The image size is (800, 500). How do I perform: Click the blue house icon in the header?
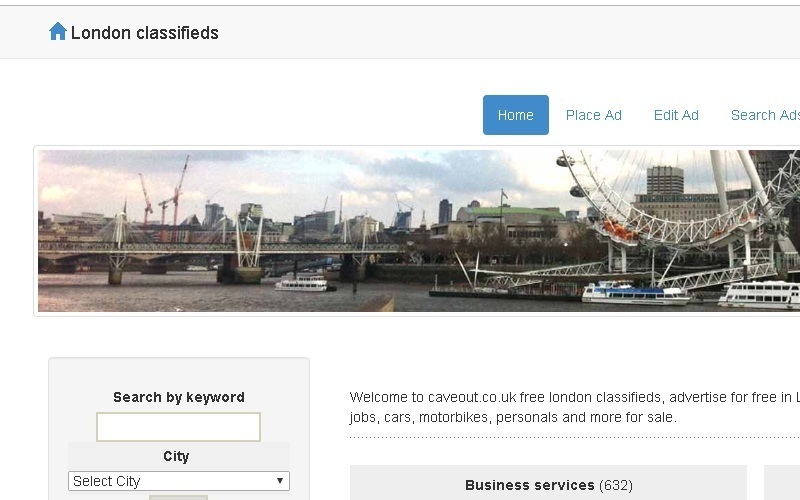click(x=58, y=31)
